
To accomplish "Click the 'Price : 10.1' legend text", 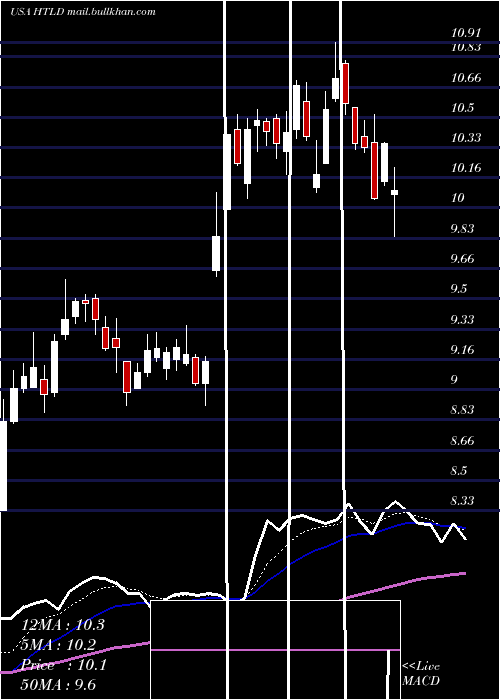I will click(x=64, y=665).
